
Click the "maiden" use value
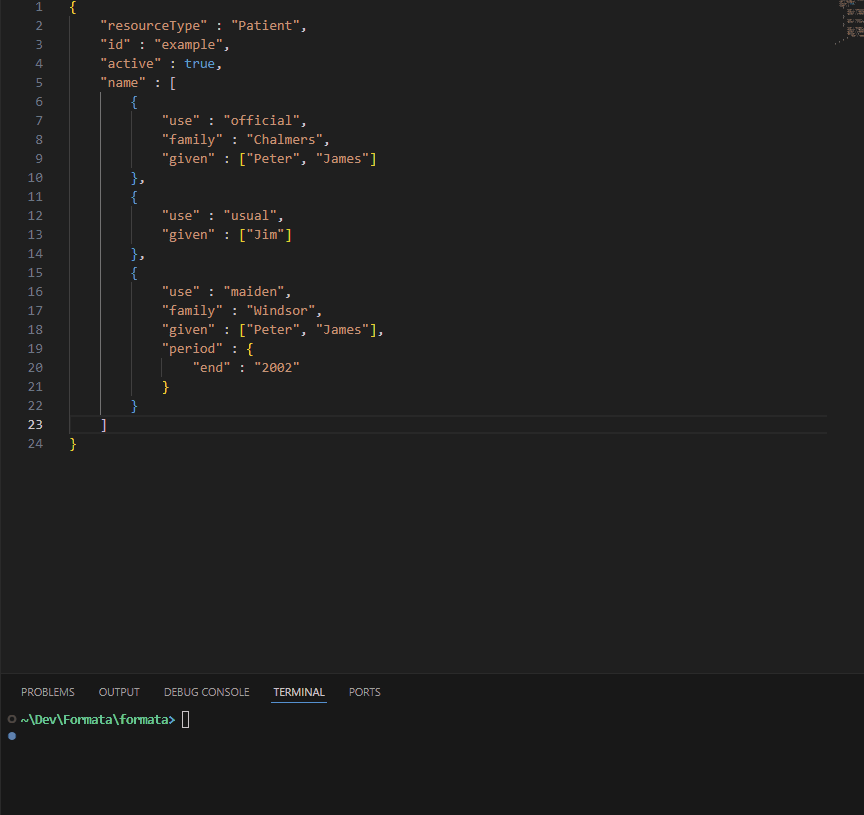tap(256, 292)
